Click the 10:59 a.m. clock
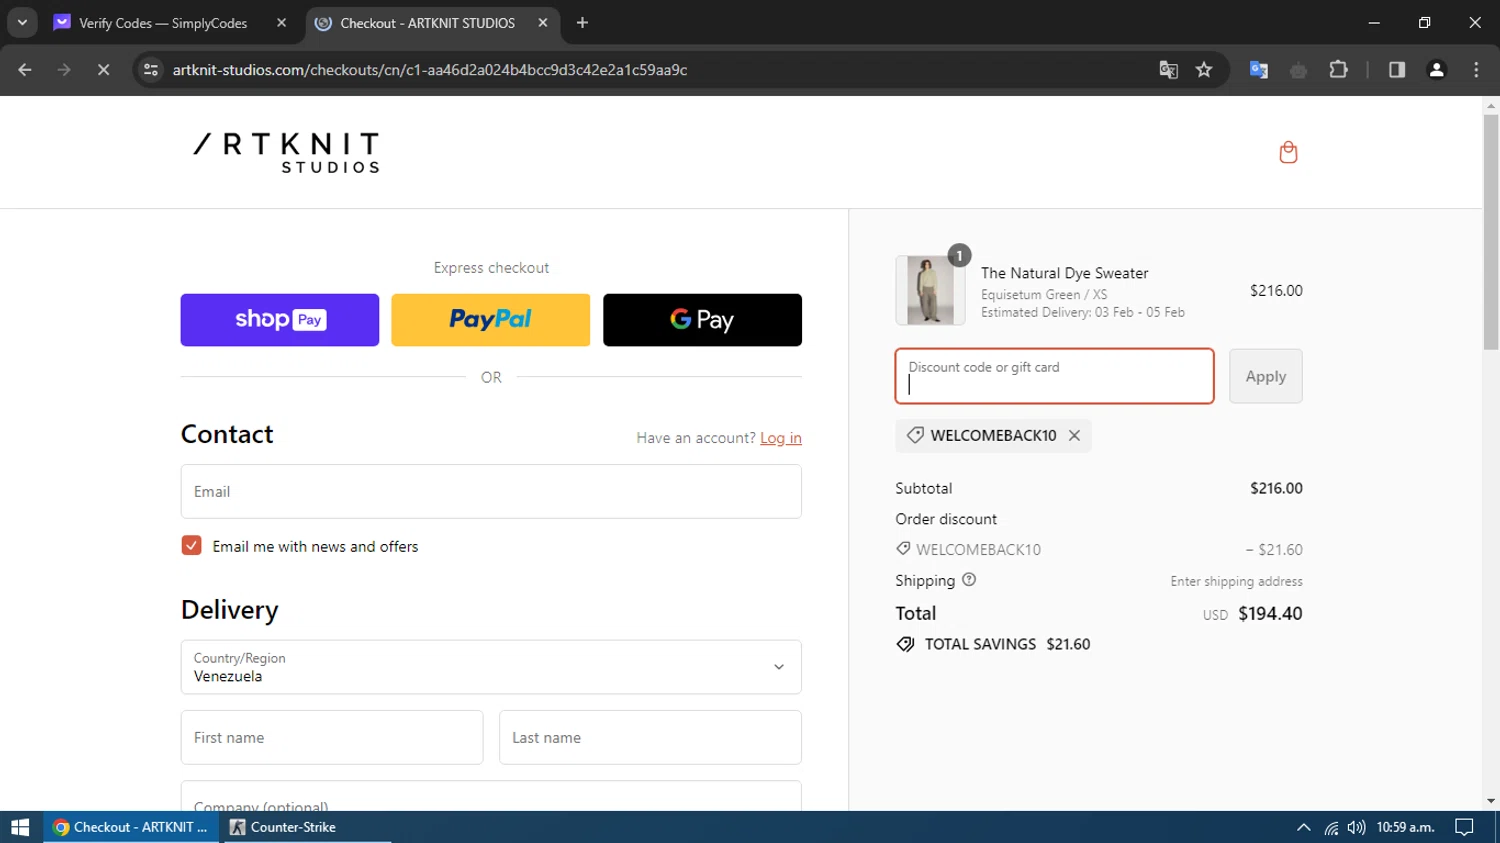This screenshot has width=1500, height=843. (1405, 827)
